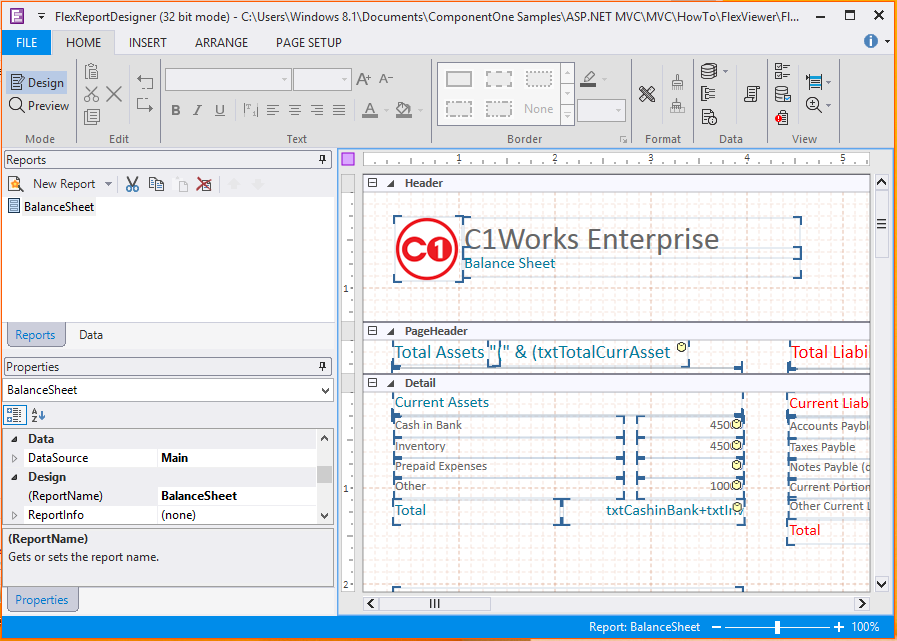This screenshot has width=897, height=641.
Task: Click Cut icon in Reports panel toolbar
Action: (x=133, y=184)
